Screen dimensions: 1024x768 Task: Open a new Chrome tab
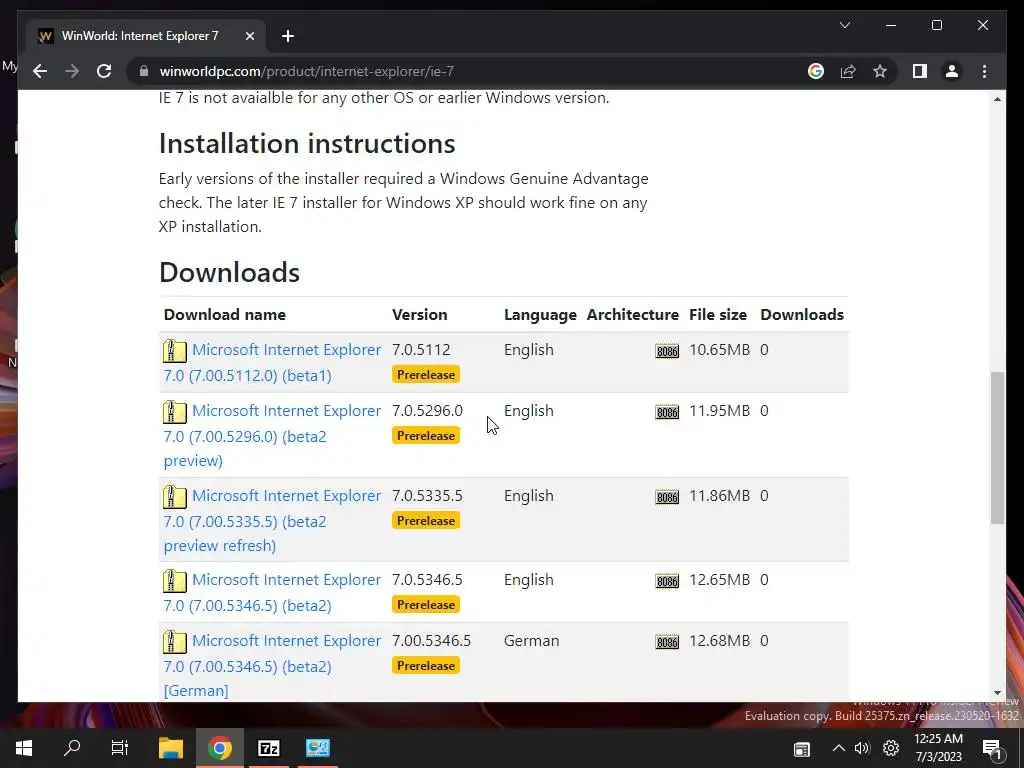[x=287, y=36]
